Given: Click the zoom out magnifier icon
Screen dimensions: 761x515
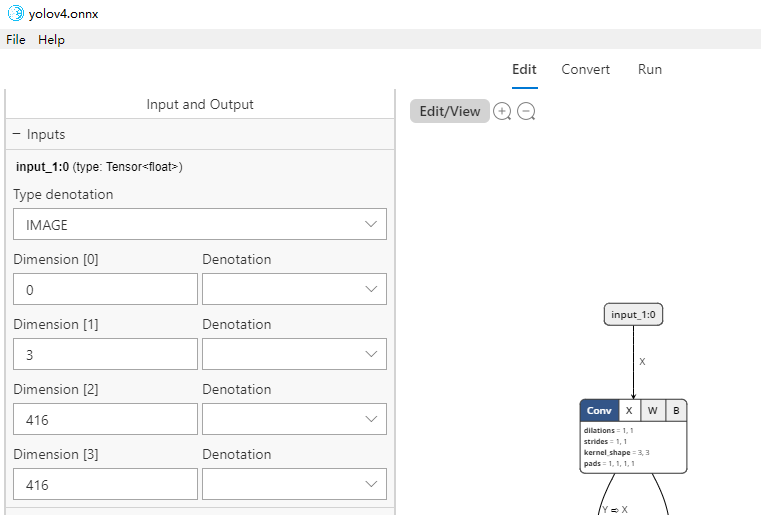Looking at the screenshot, I should [x=526, y=111].
